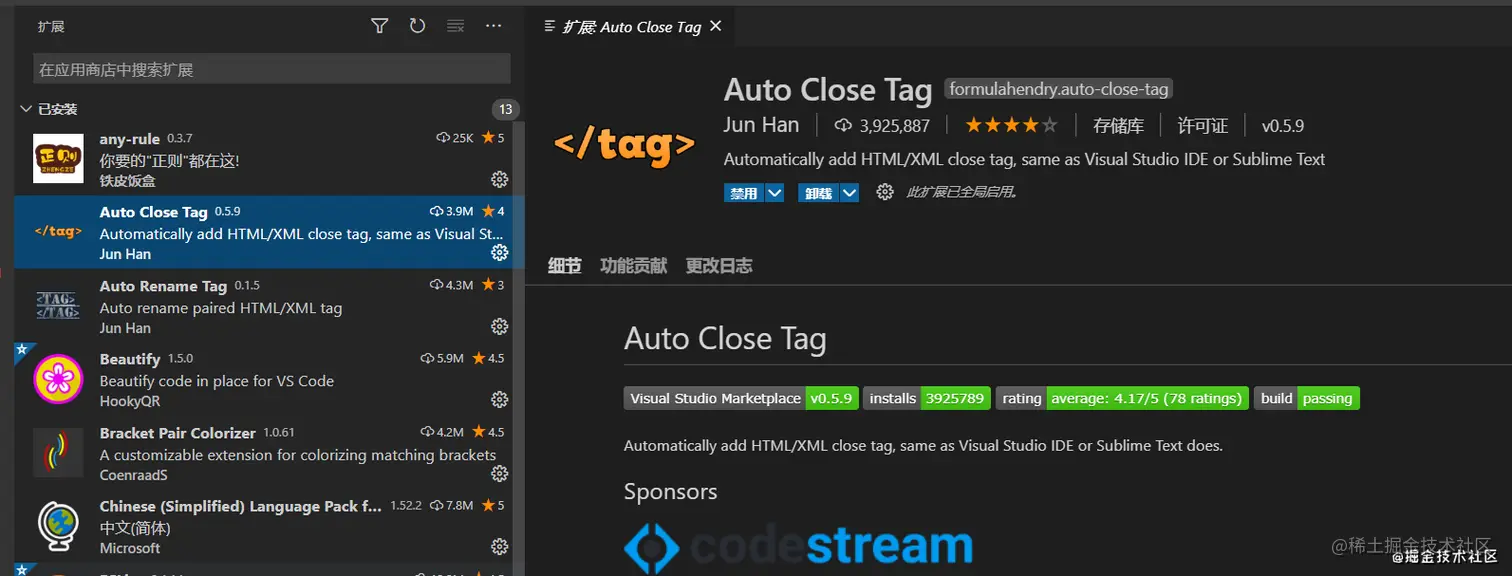Expand the 禁用 dropdown arrow
This screenshot has width=1512, height=576.
click(775, 193)
